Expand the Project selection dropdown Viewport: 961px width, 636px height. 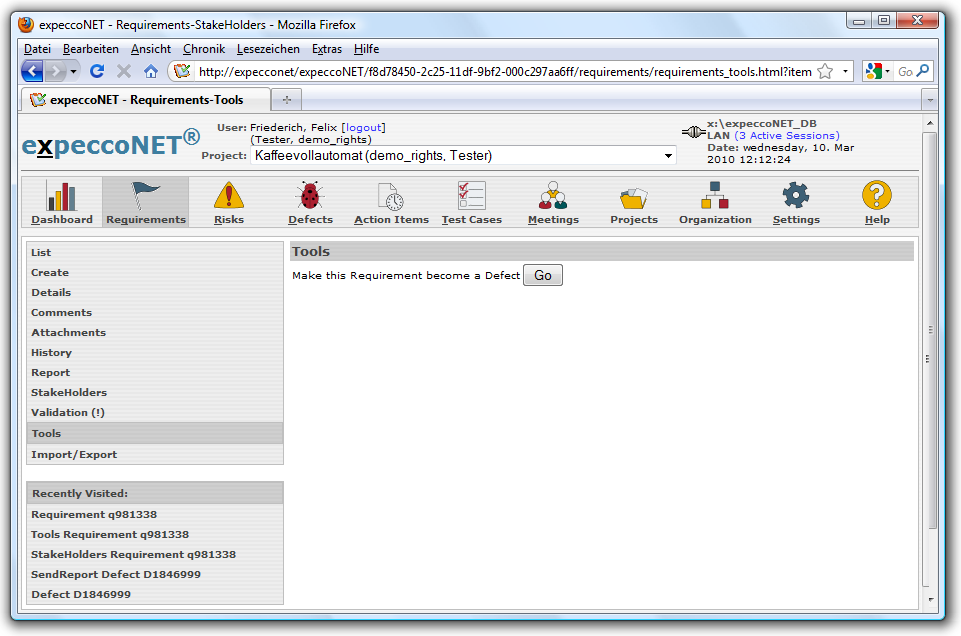point(668,156)
